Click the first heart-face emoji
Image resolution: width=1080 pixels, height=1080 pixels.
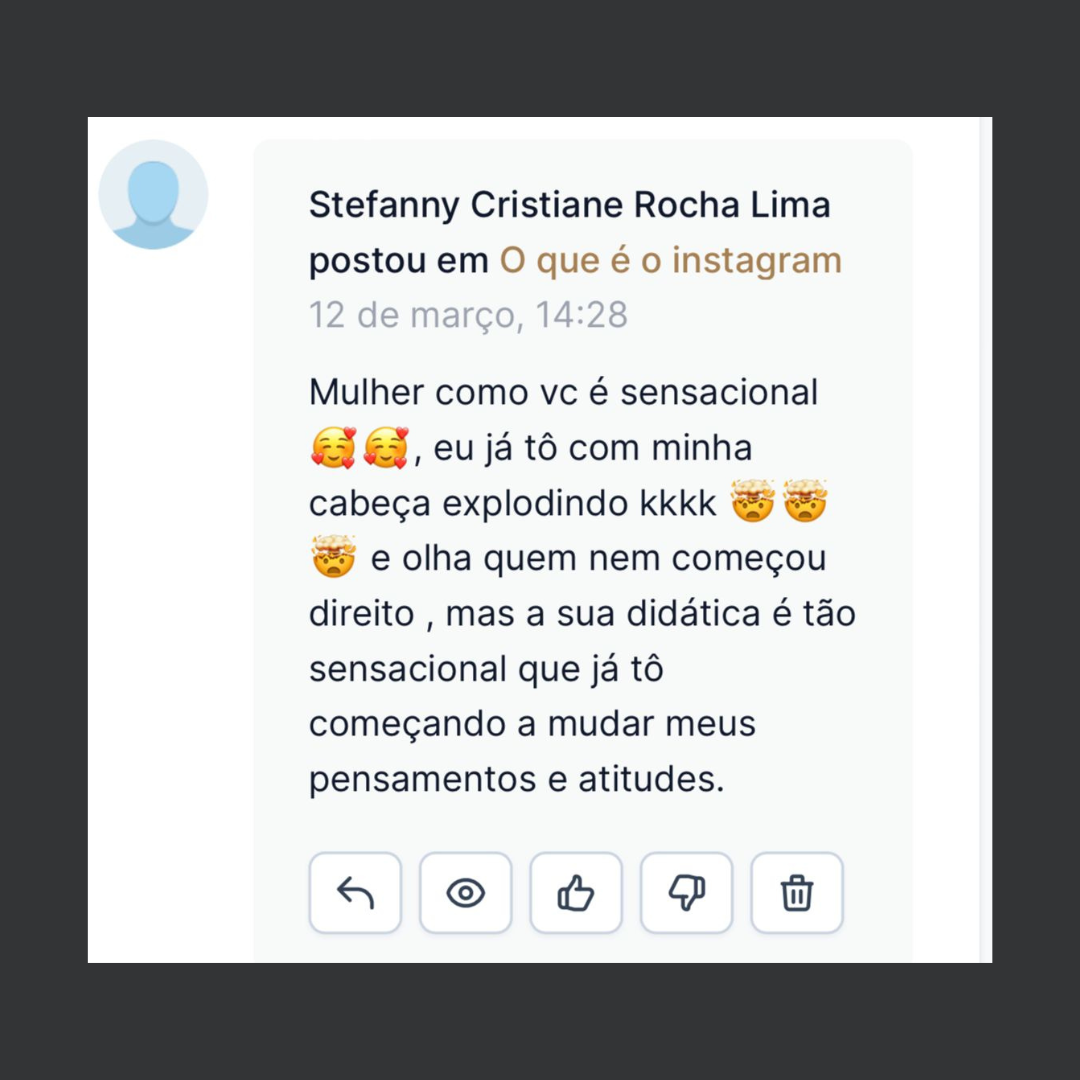click(x=333, y=448)
